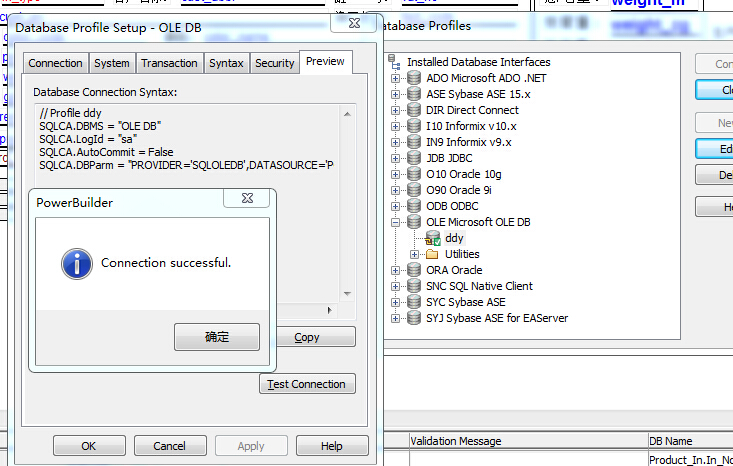Expand the SNC SQL Native Client node
733x466 pixels.
tap(395, 287)
